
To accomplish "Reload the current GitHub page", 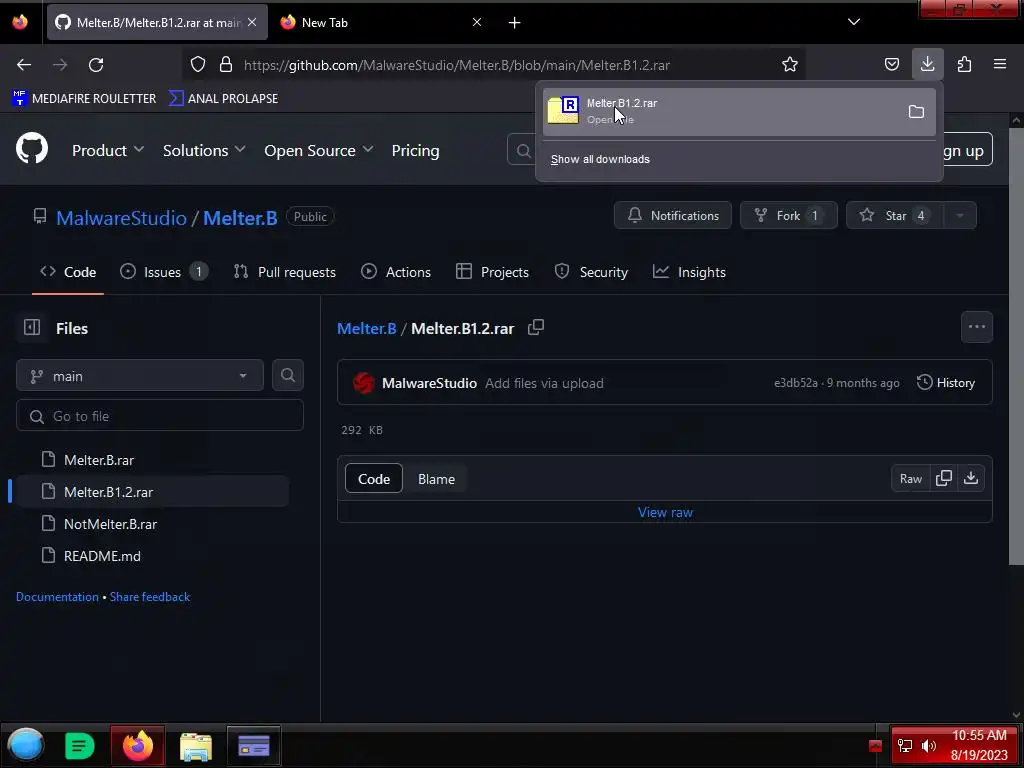I will pyautogui.click(x=96, y=65).
